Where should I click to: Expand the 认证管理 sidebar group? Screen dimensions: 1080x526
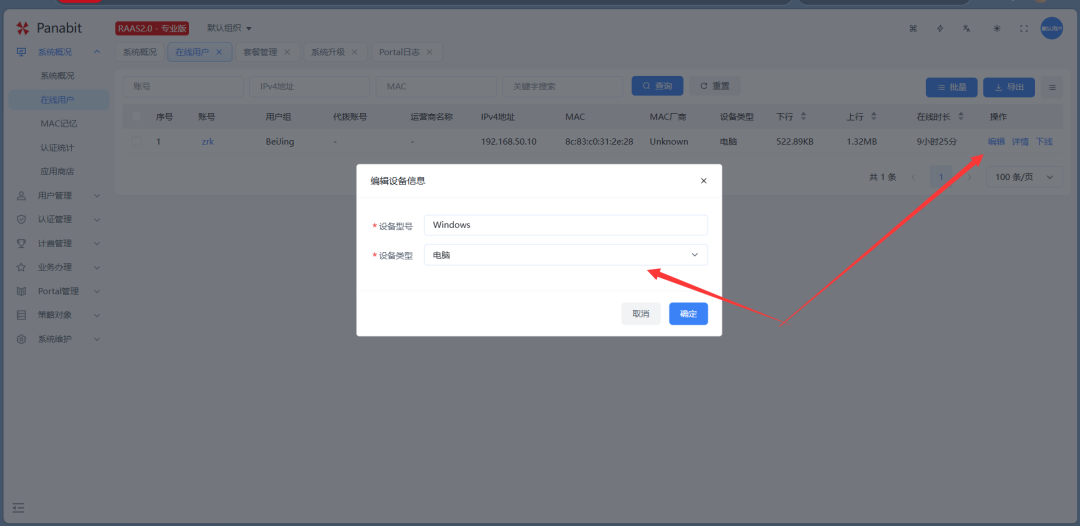(x=59, y=220)
